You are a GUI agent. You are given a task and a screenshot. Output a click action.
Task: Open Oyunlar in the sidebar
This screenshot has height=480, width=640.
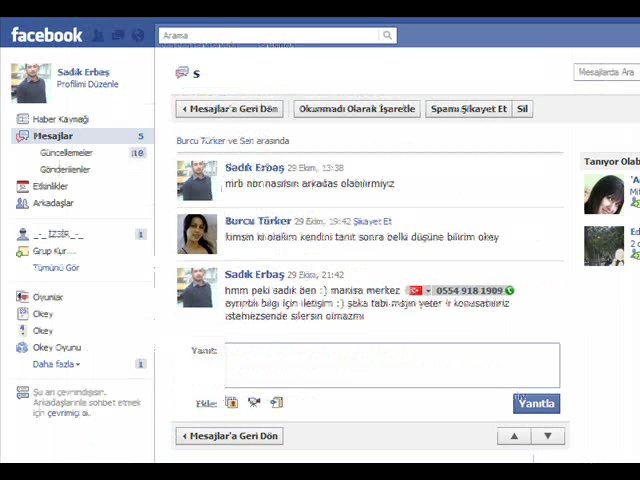(x=48, y=297)
